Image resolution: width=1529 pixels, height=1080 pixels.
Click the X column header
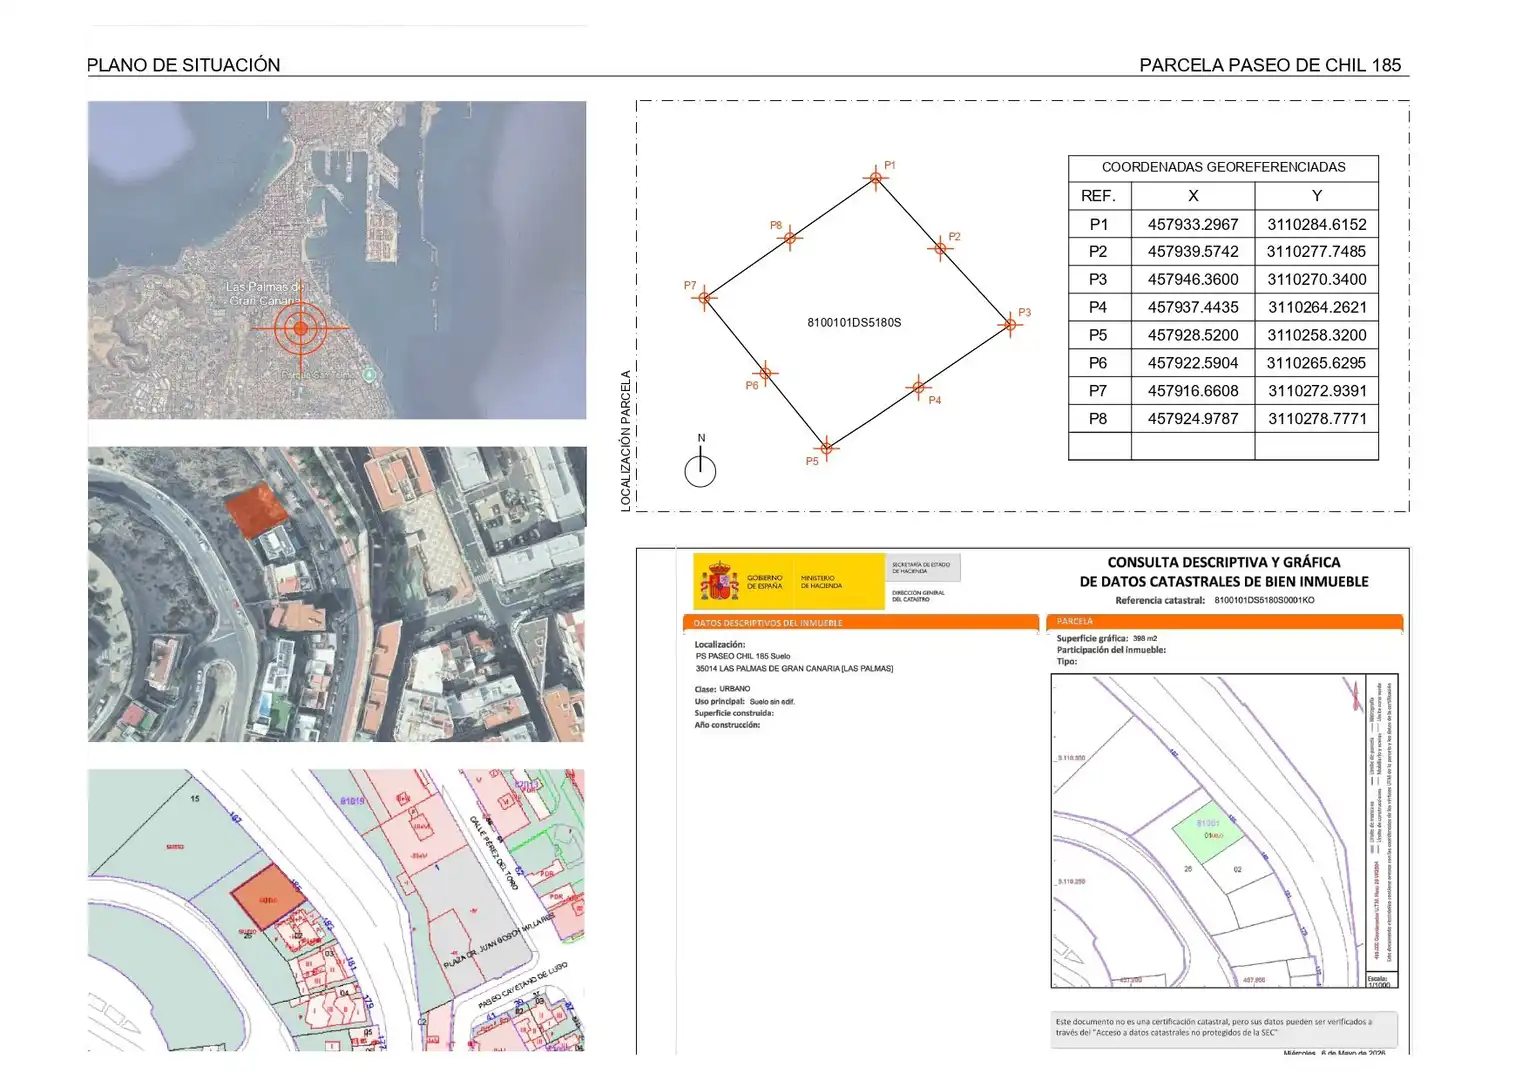1193,196
